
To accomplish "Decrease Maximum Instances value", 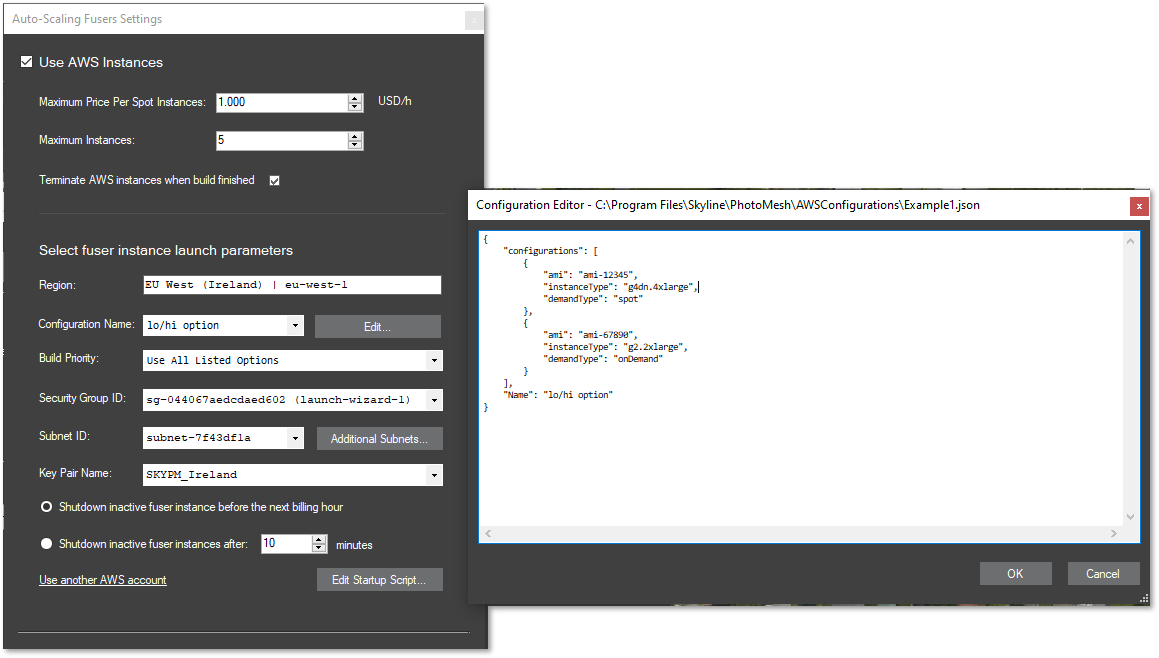I will 355,145.
